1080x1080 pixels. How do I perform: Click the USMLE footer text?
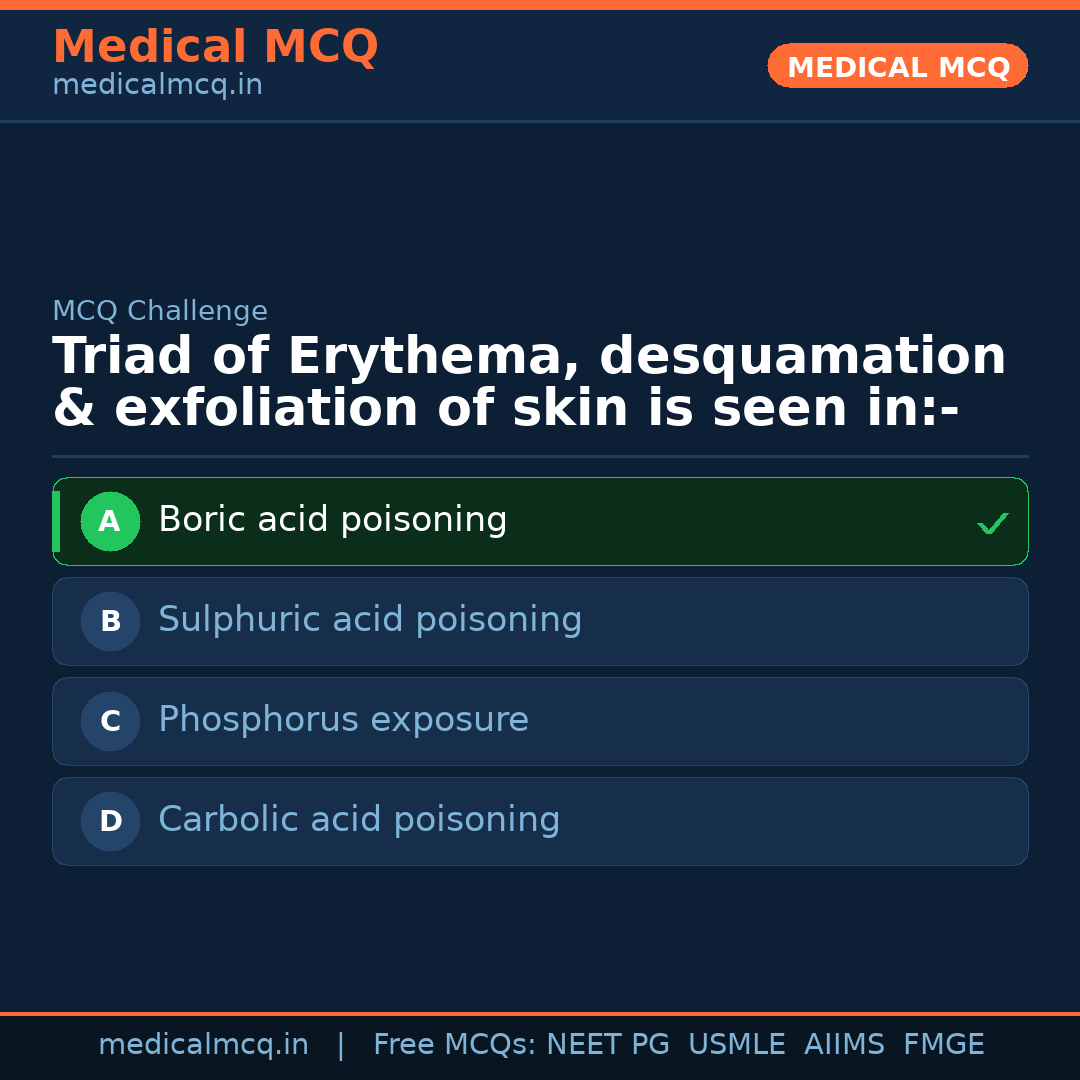[736, 1045]
